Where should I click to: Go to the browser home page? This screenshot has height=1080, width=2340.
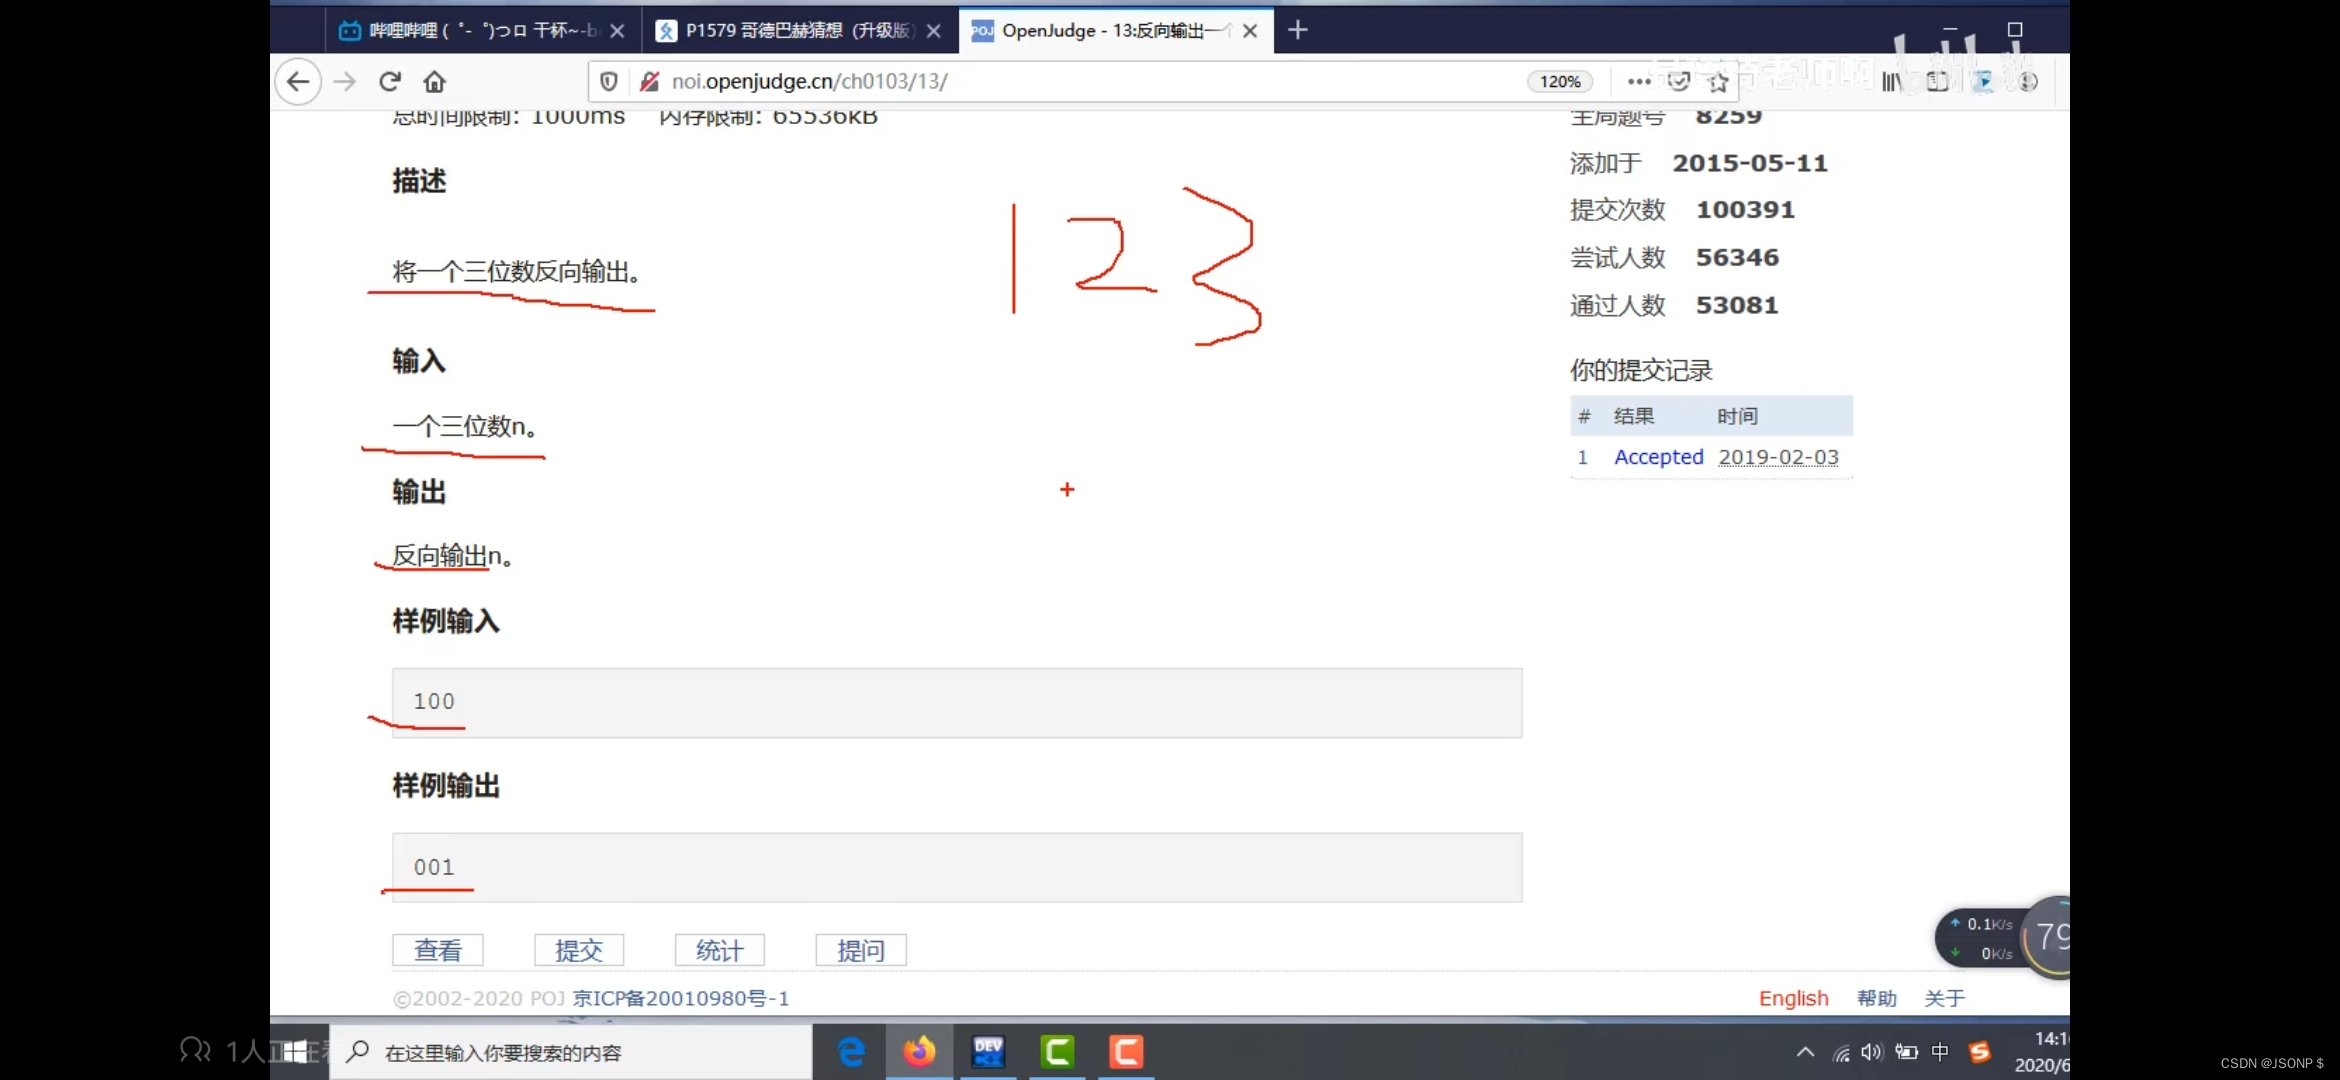click(x=434, y=82)
